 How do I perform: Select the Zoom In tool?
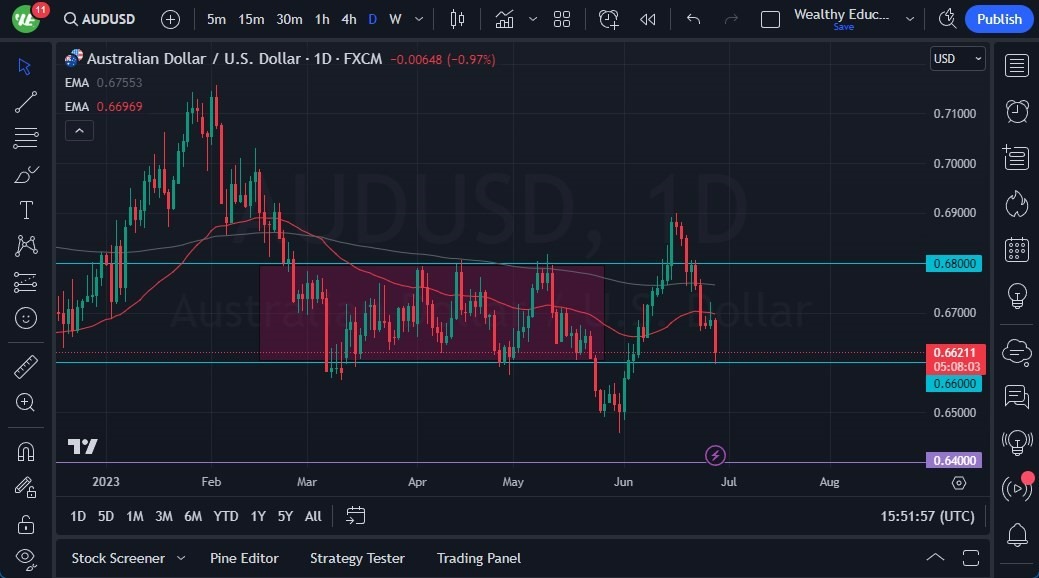coord(25,403)
